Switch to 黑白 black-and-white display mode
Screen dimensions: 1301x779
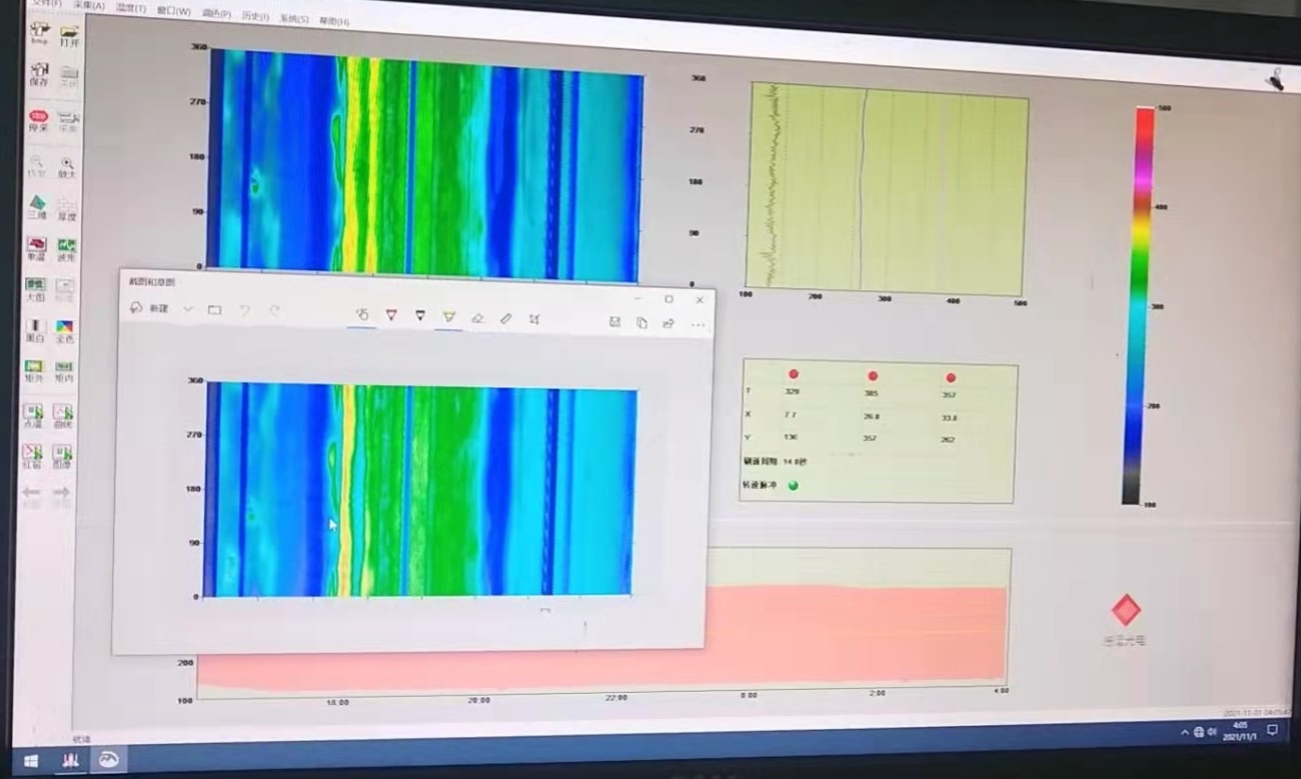pyautogui.click(x=35, y=331)
